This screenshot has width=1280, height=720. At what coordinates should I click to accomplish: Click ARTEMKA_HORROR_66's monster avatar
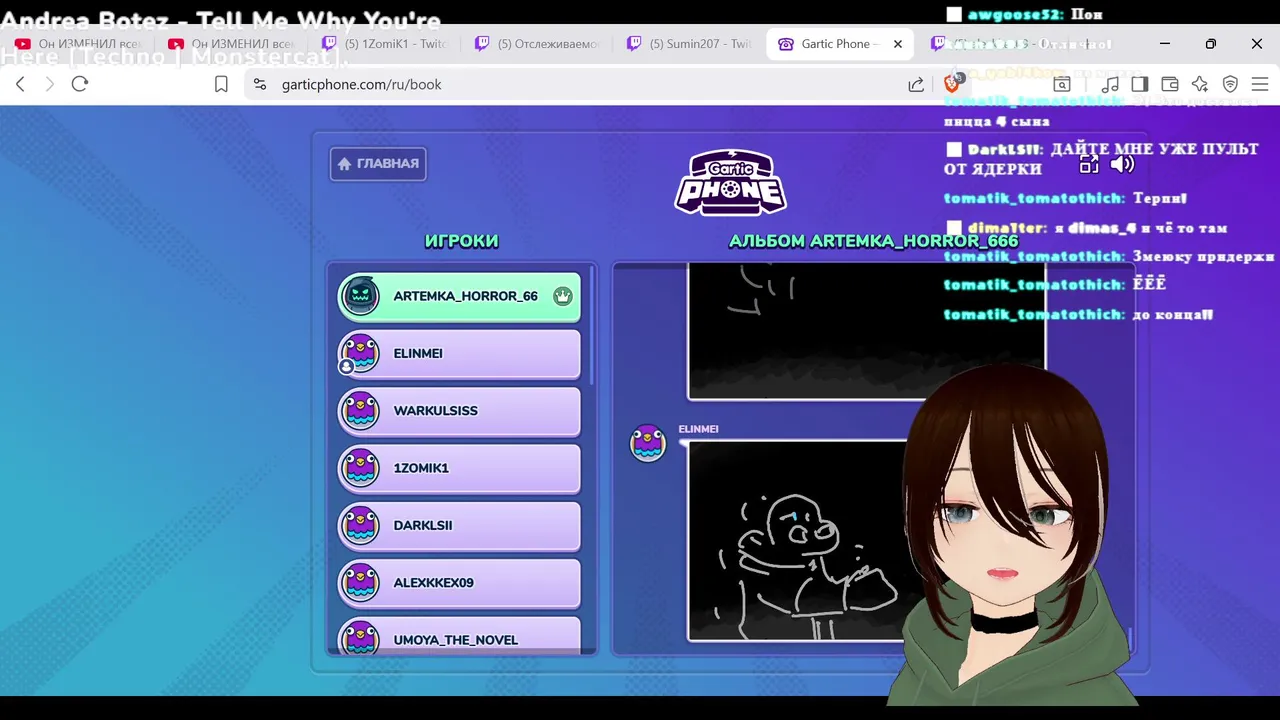[360, 296]
